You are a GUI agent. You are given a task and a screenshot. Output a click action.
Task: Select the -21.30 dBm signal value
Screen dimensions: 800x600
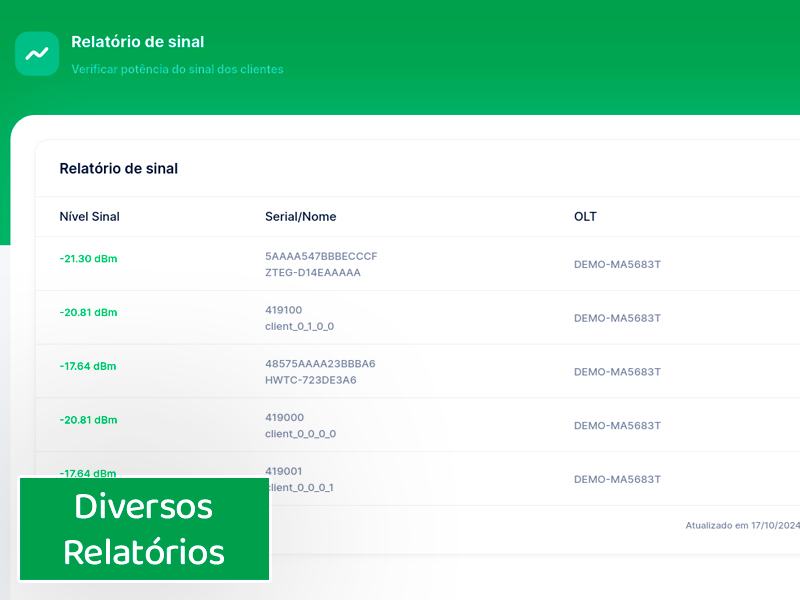(88, 259)
